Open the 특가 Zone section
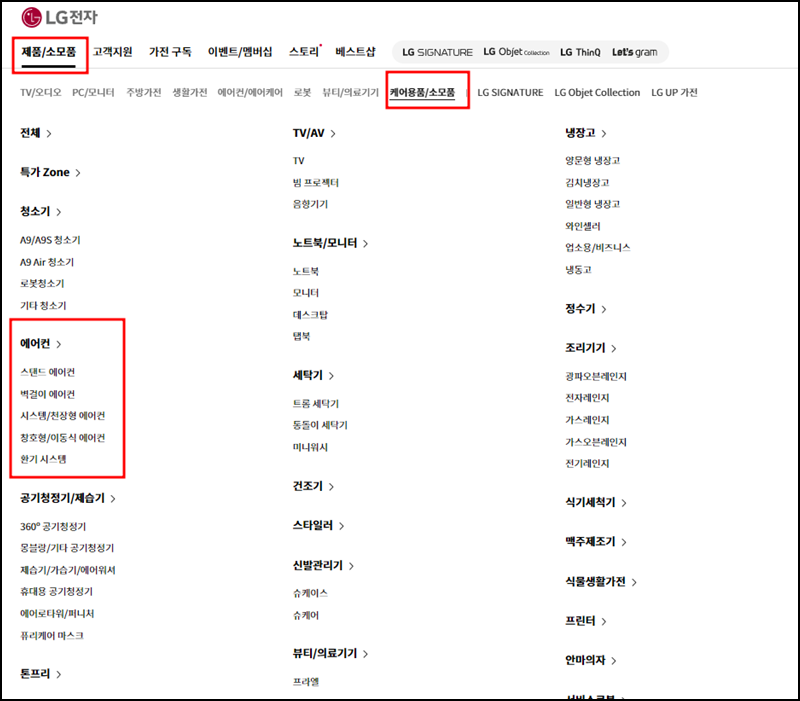800x701 pixels. point(47,171)
